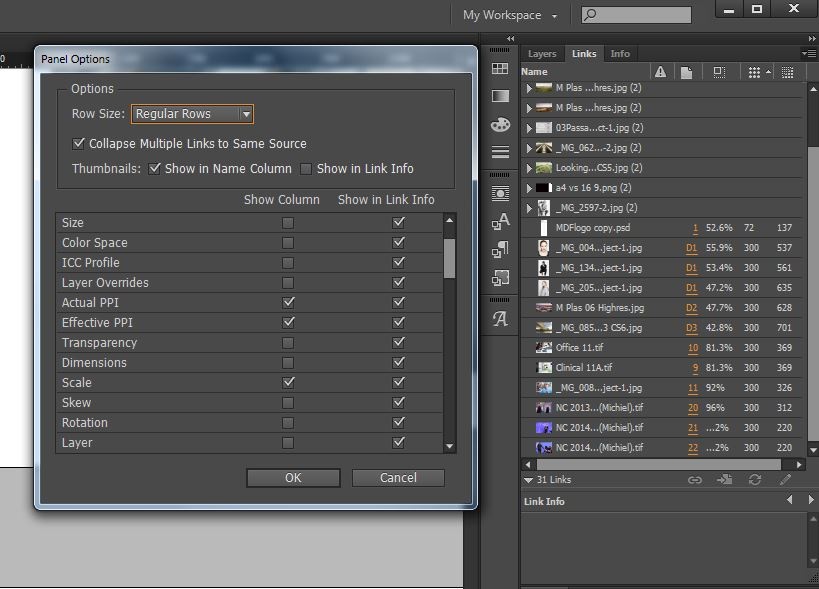Select next link in Link Info
Screen dimensions: 819x589
[811, 500]
